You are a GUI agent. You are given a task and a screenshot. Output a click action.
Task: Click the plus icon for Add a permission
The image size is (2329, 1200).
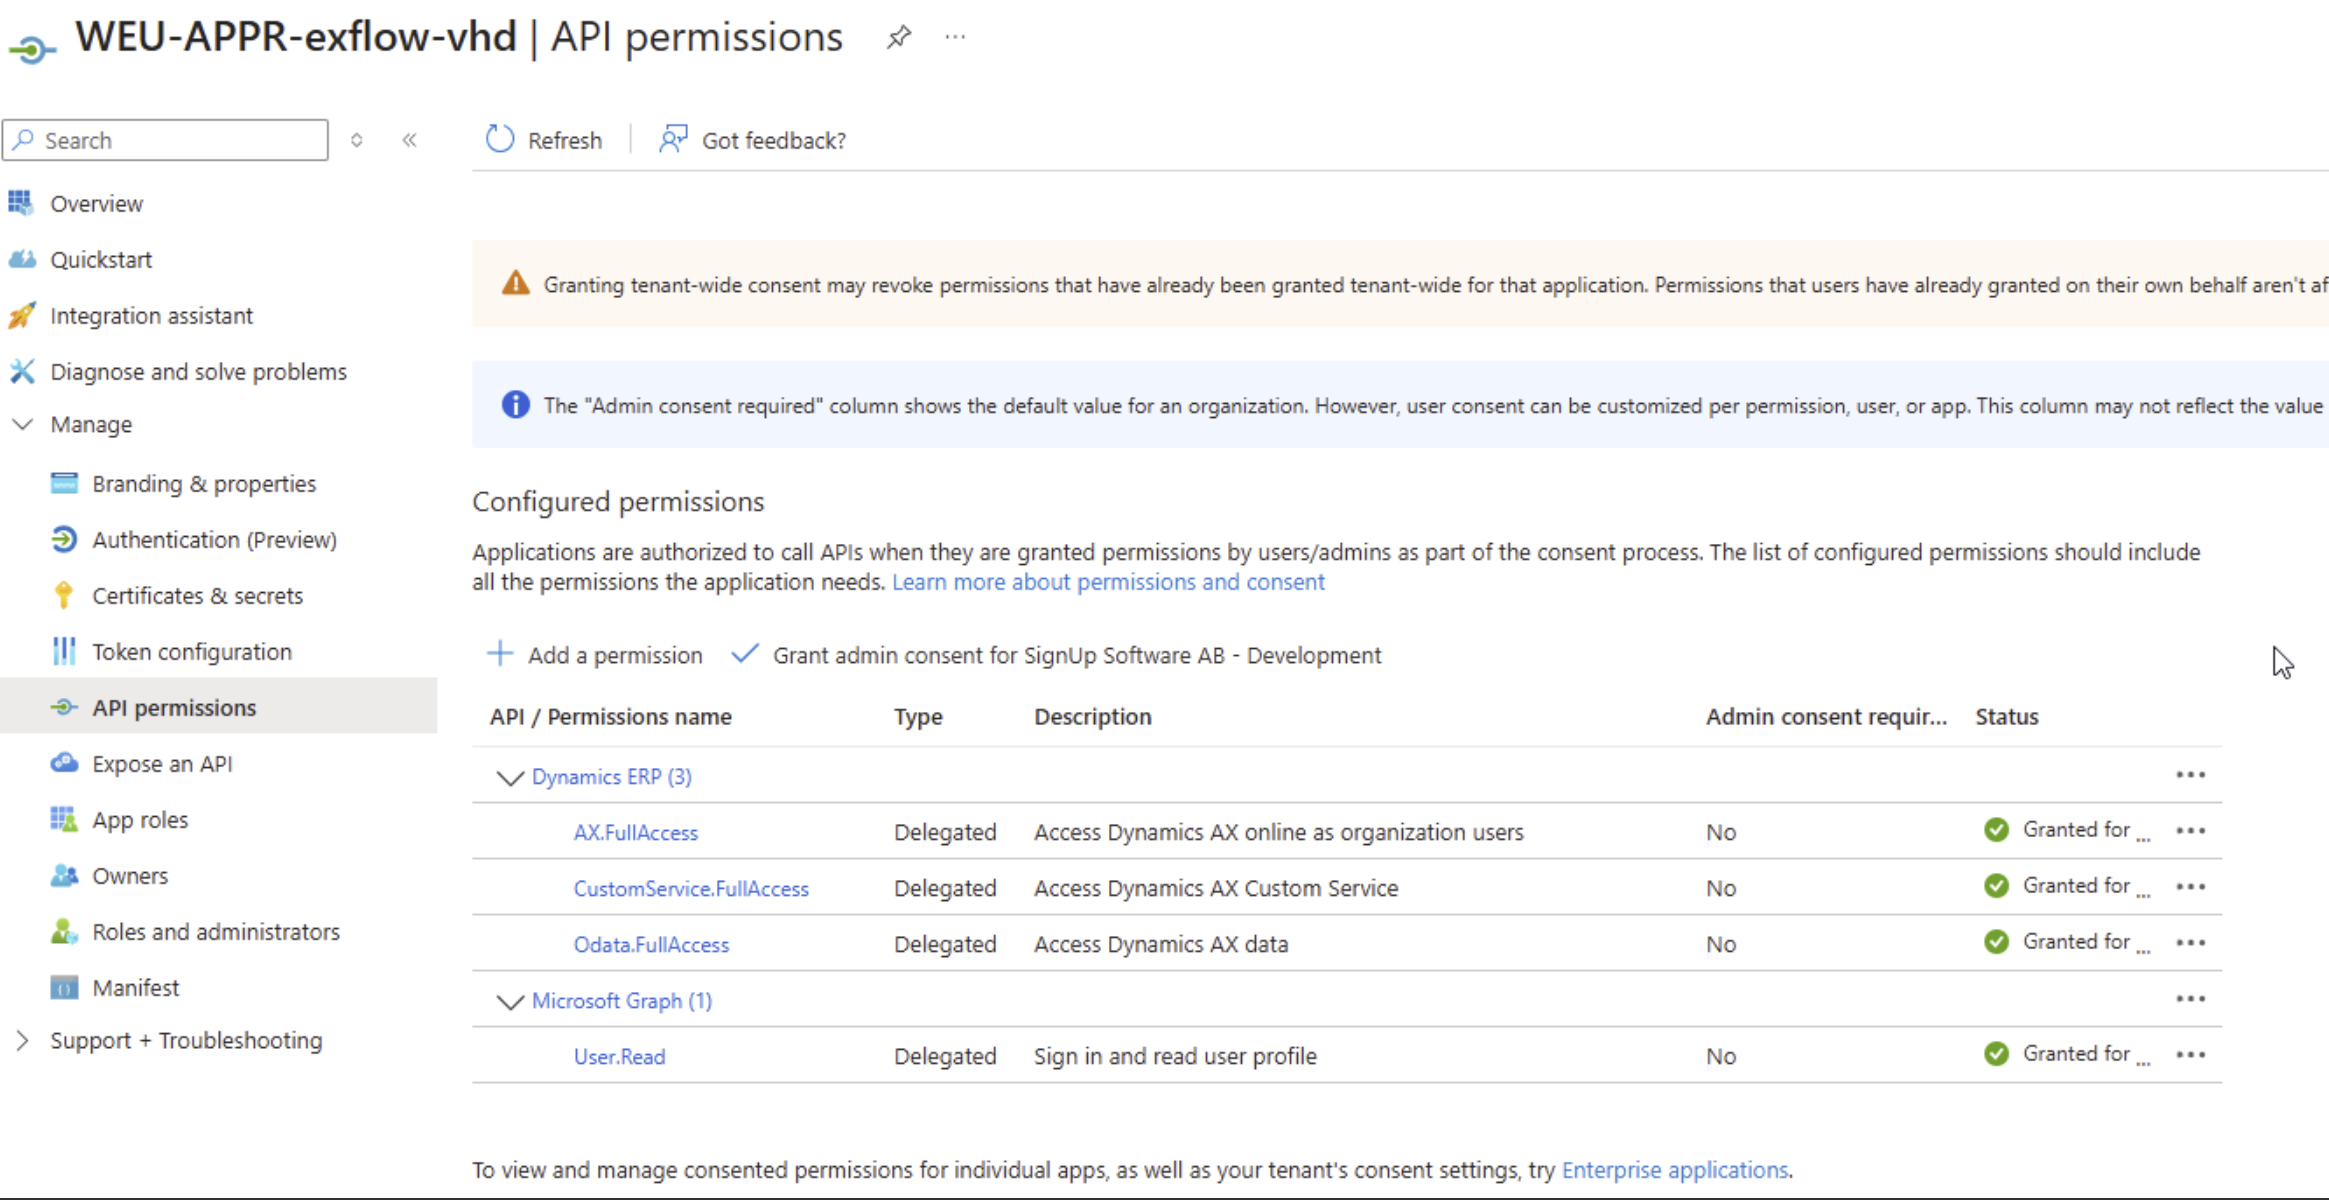pyautogui.click(x=500, y=654)
